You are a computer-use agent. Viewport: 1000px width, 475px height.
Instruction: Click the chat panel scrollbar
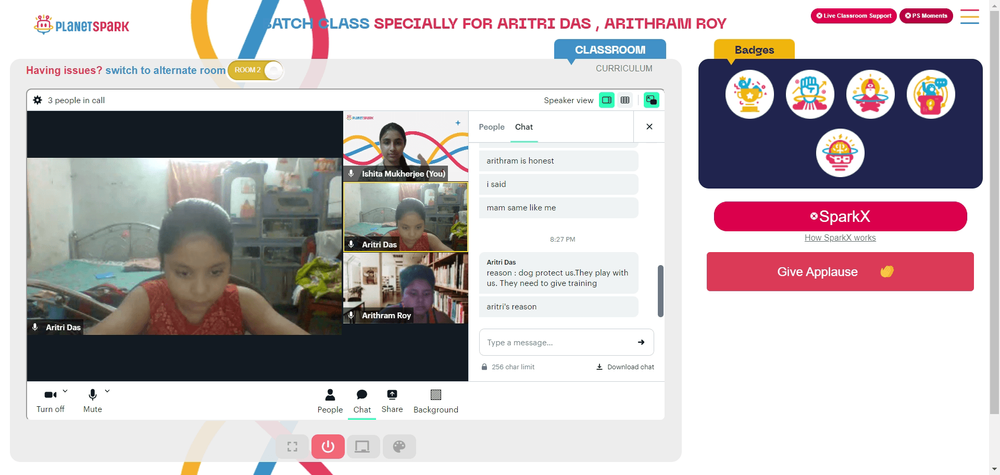tap(660, 291)
